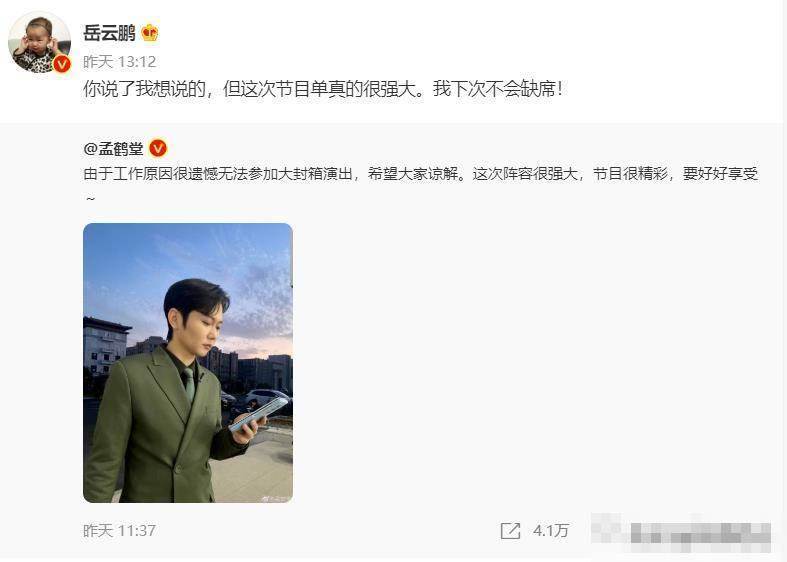This screenshot has width=787, height=562.
Task: Open the @孟鹤堂 mention link
Action: click(x=113, y=149)
